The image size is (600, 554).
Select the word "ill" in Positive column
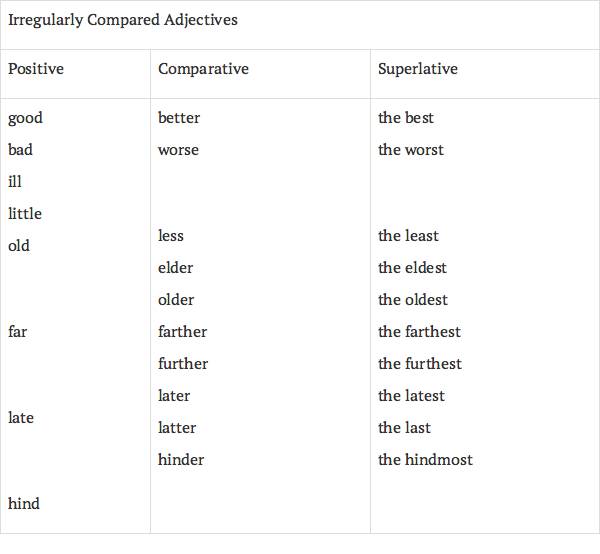click(x=14, y=182)
